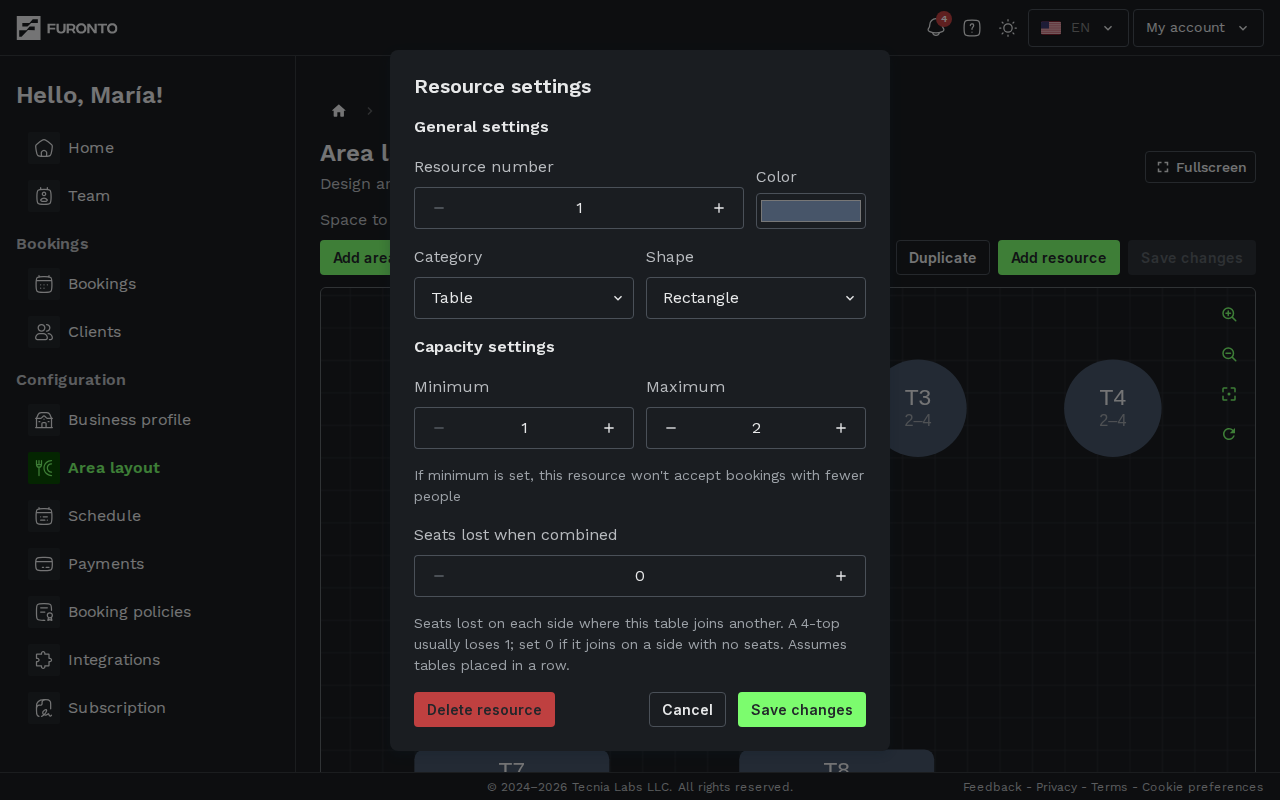Screen dimensions: 1280x800
Task: Open Team in the sidebar
Action: point(89,196)
